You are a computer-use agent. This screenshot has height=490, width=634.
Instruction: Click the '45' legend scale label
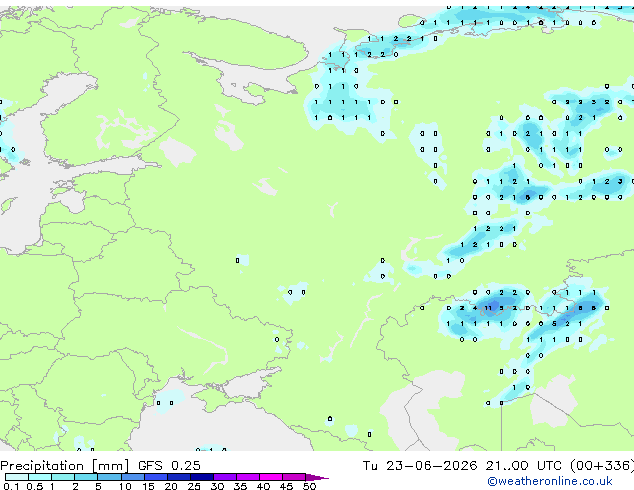[x=286, y=486]
